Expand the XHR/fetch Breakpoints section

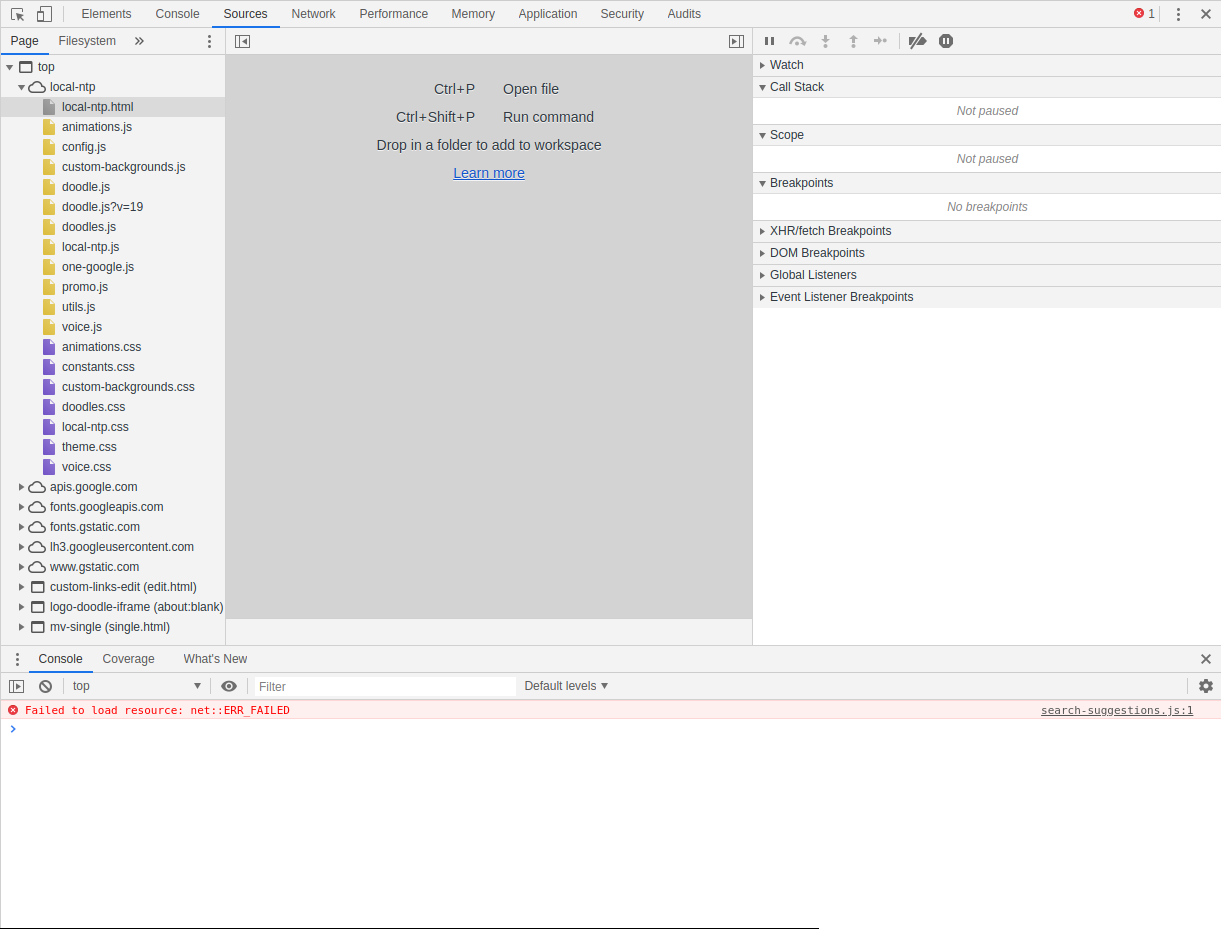[x=762, y=231]
